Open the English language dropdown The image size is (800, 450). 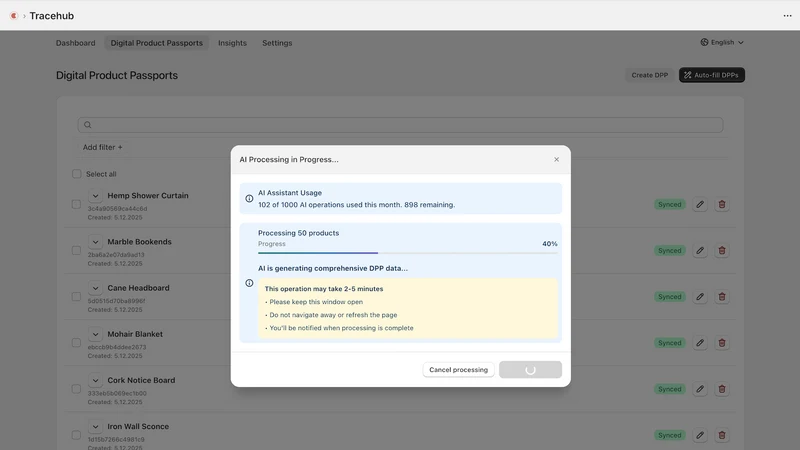click(722, 42)
